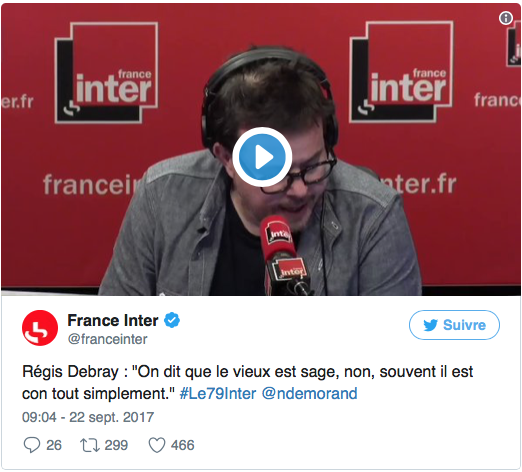Play the France Inter video
The height and width of the screenshot is (472, 522).
262,157
